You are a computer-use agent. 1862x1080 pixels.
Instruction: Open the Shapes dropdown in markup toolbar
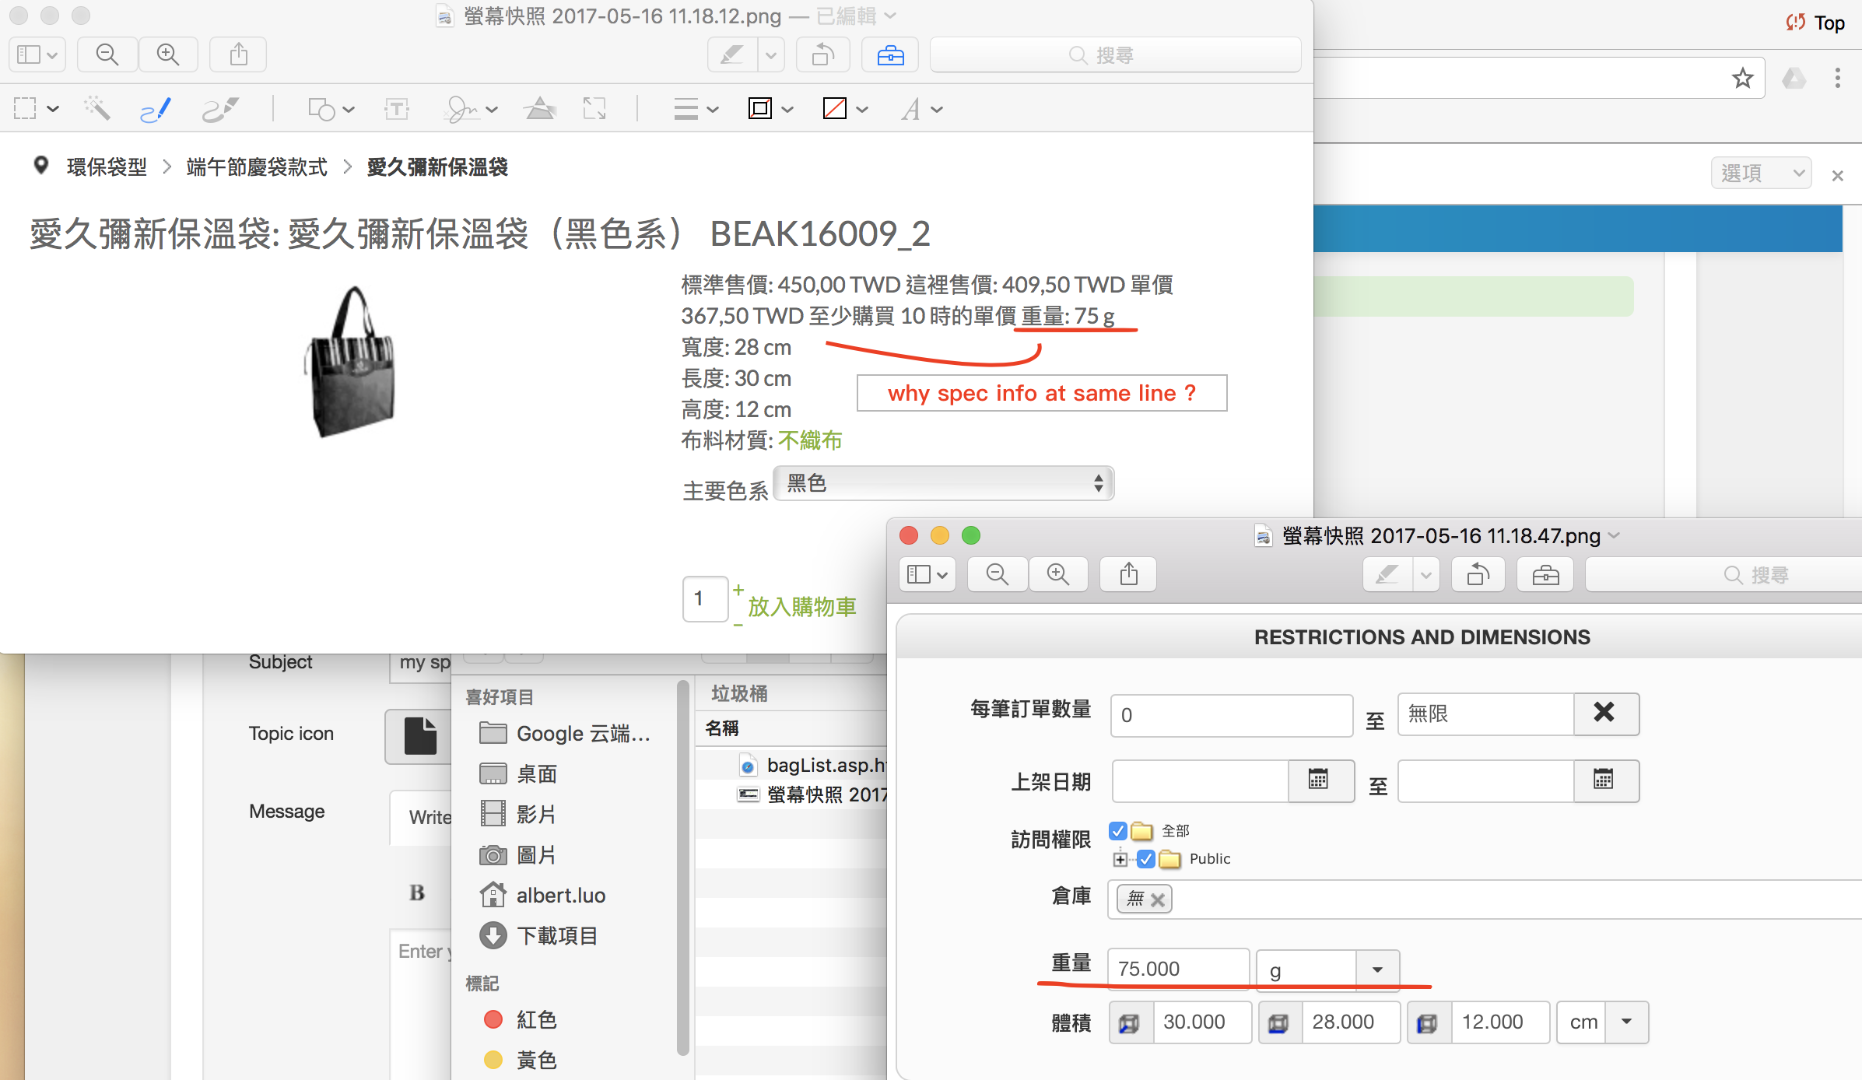[331, 108]
